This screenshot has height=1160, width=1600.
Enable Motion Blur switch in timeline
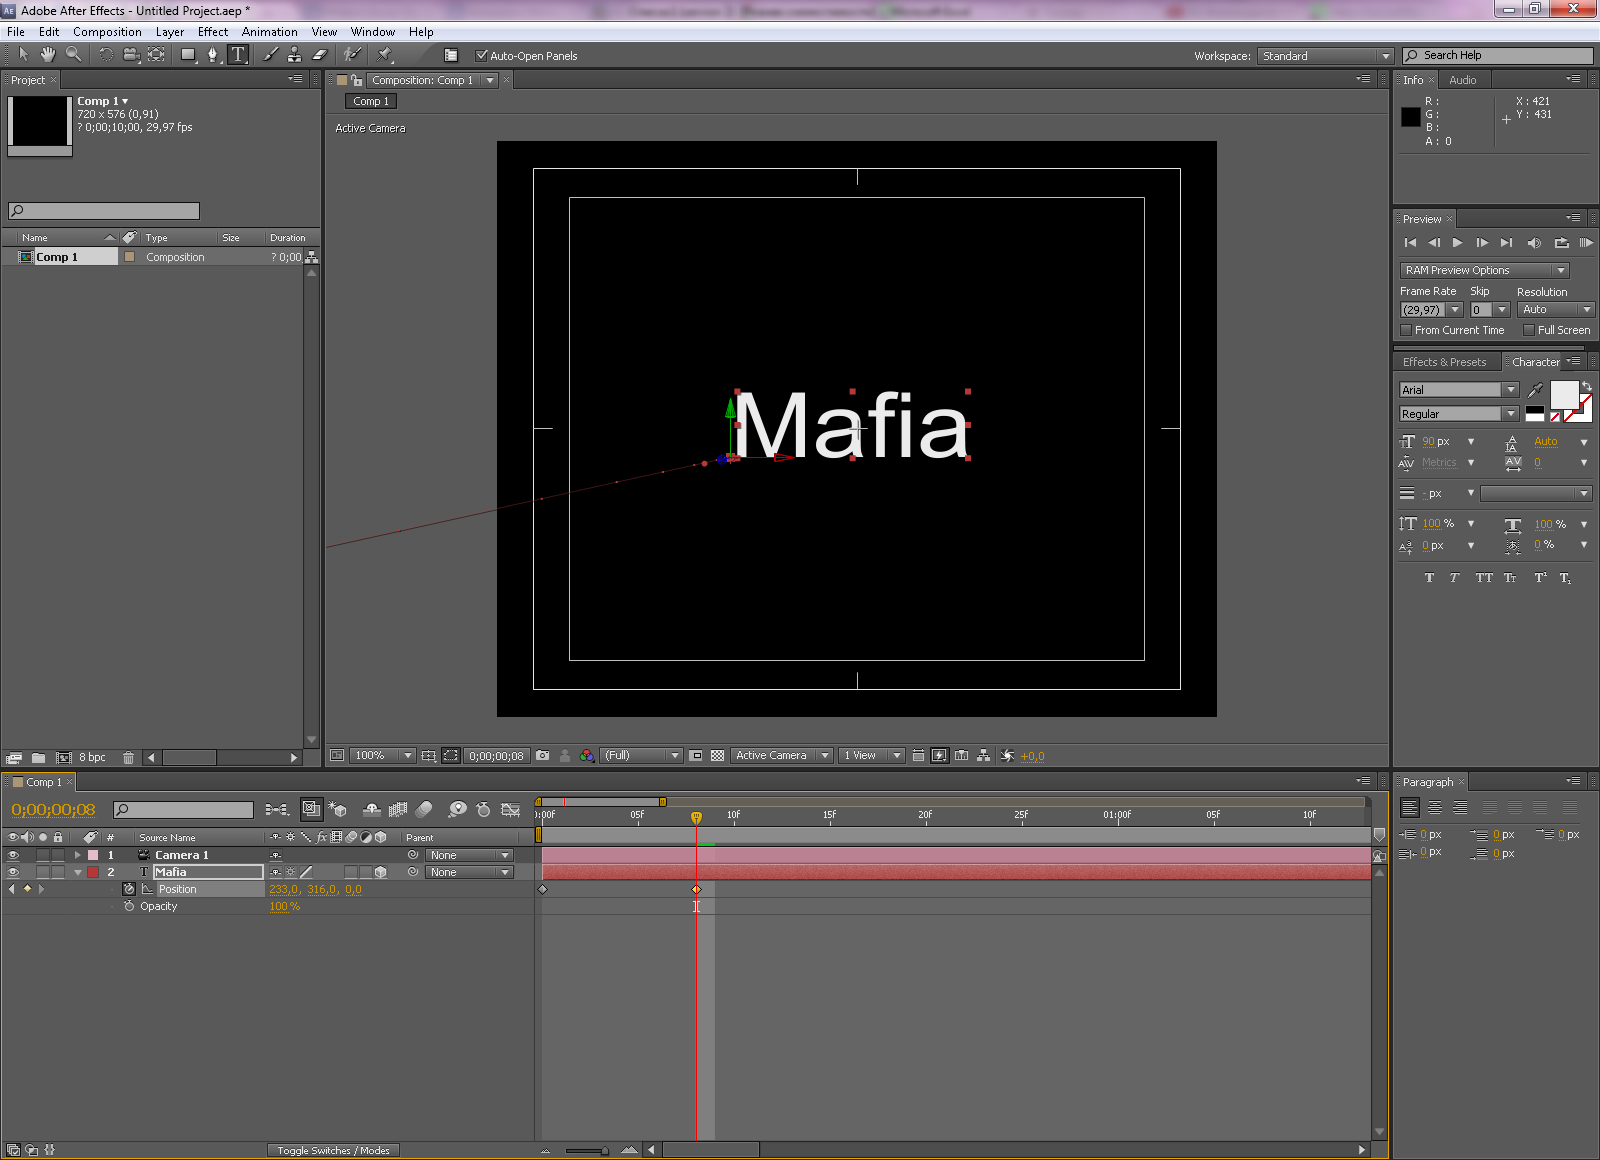[x=424, y=810]
